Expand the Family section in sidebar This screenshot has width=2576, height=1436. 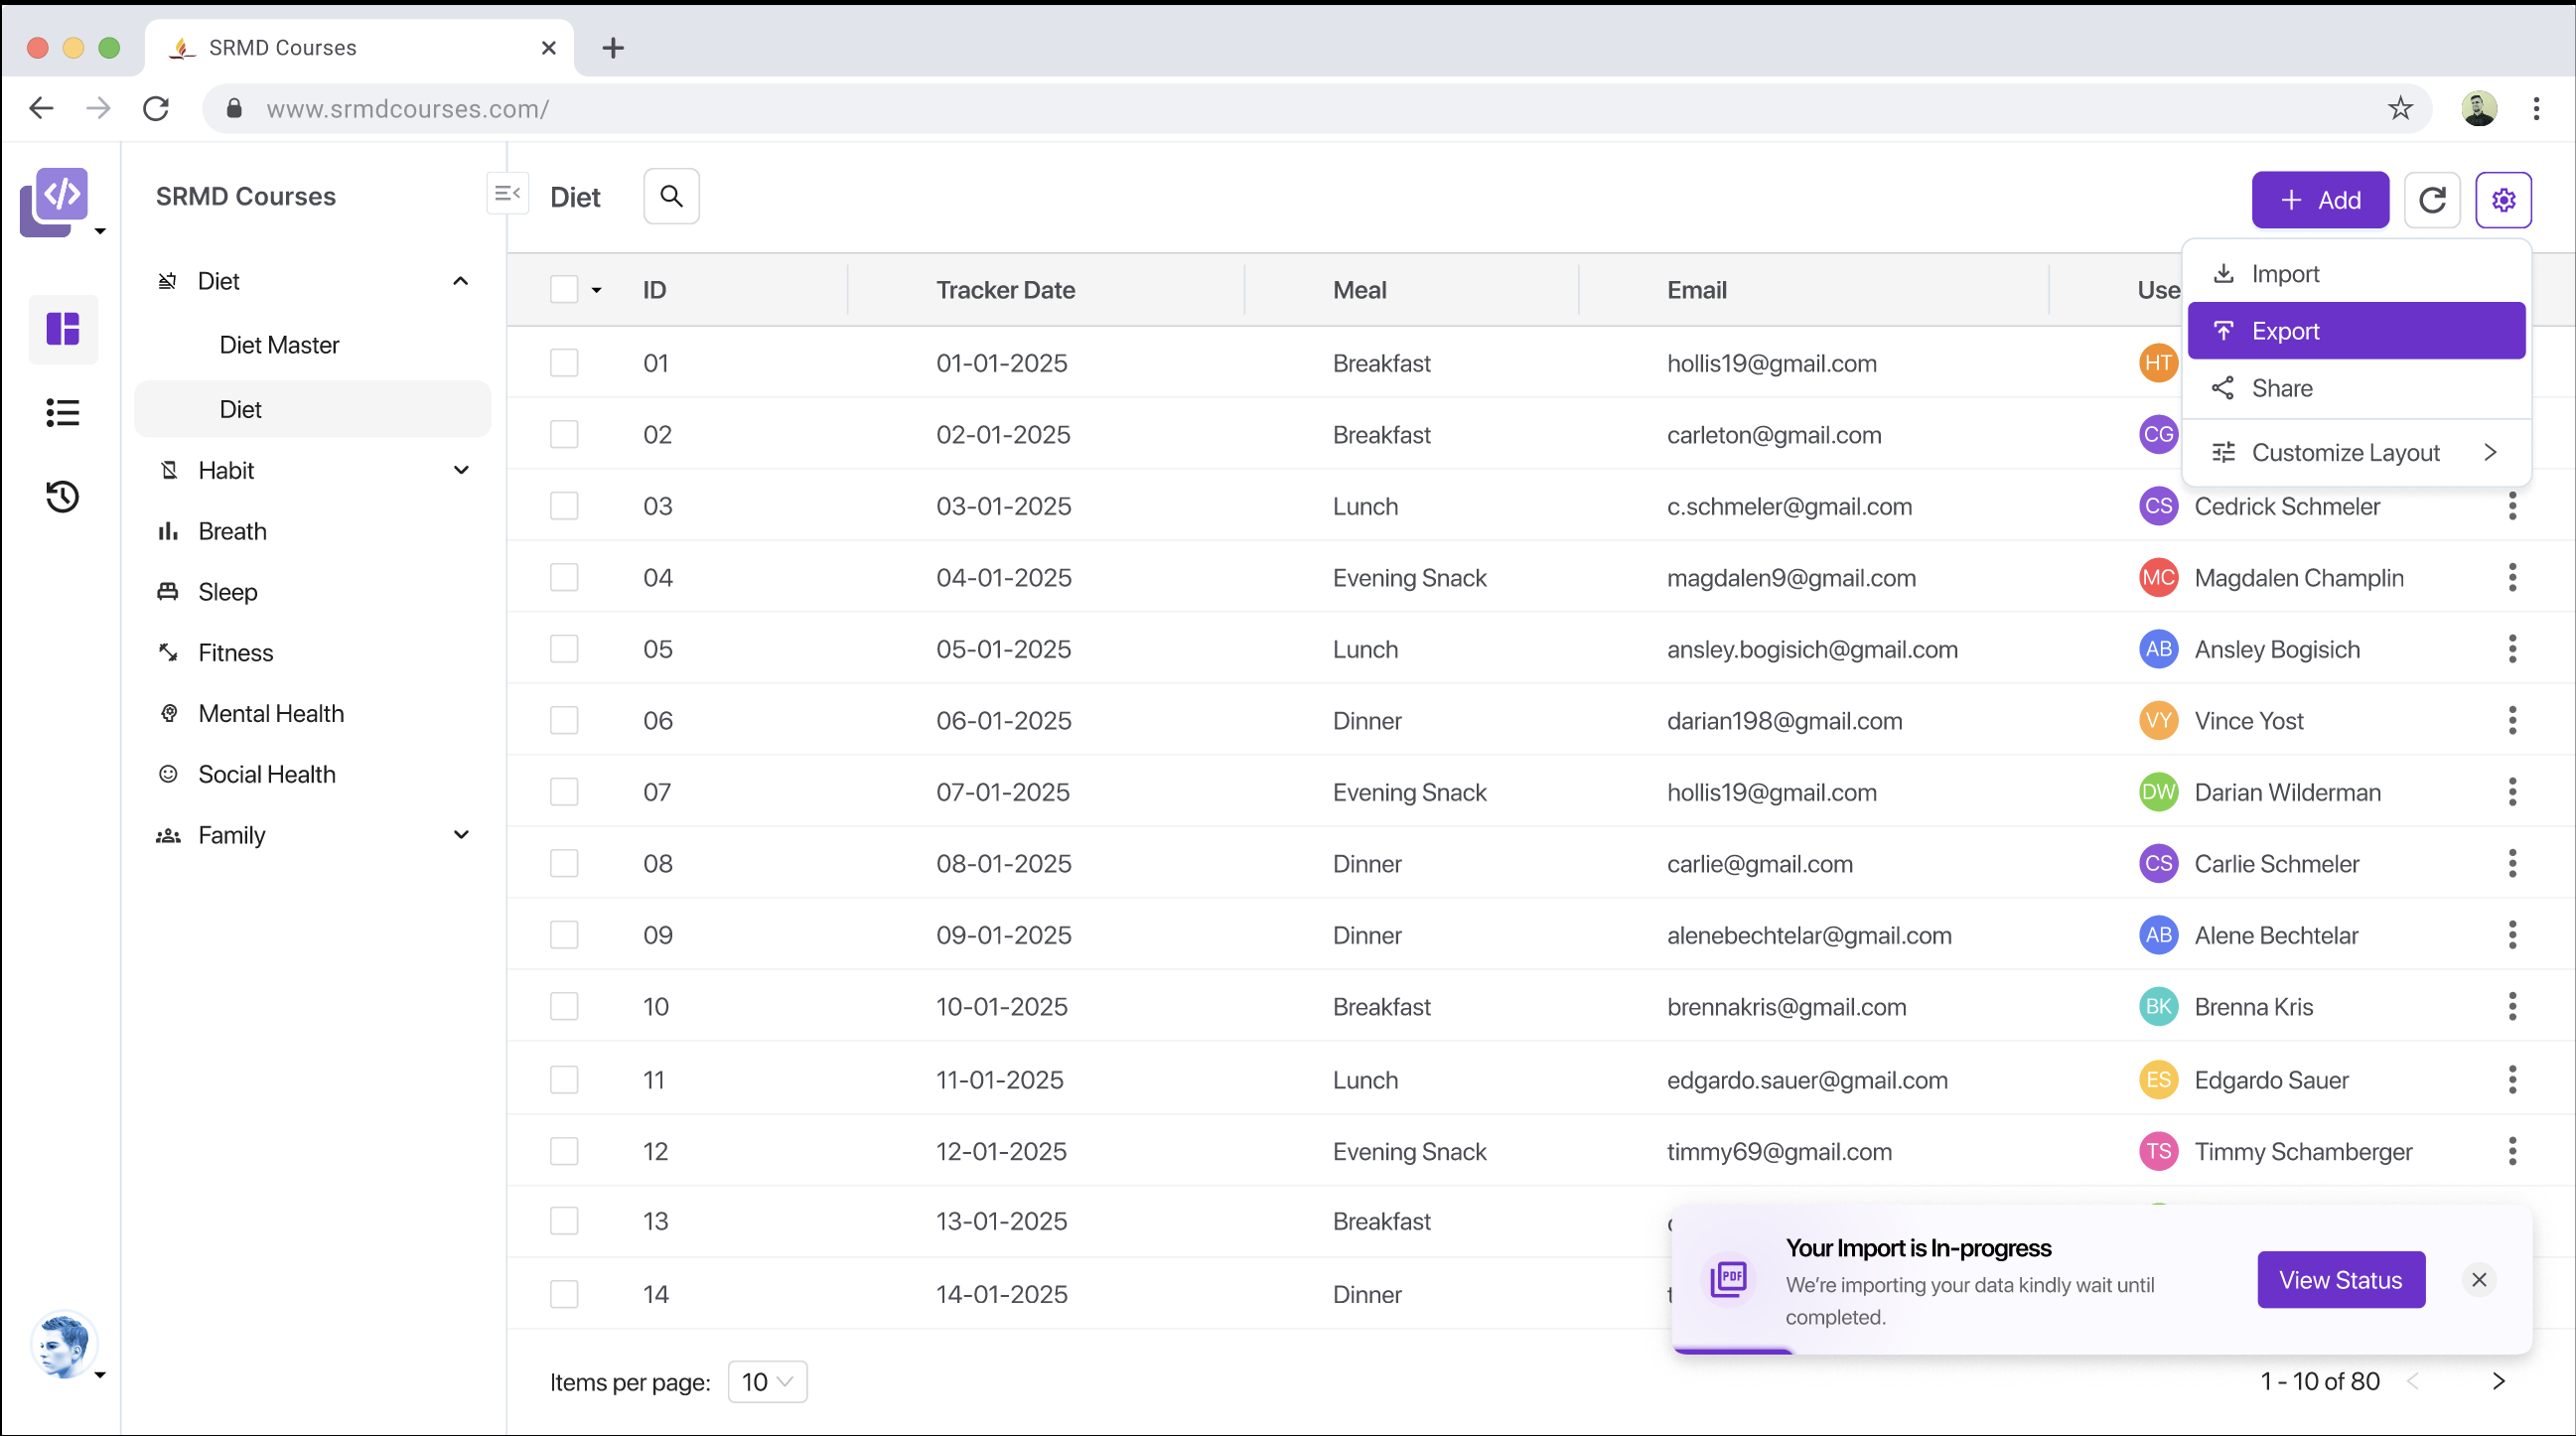461,835
